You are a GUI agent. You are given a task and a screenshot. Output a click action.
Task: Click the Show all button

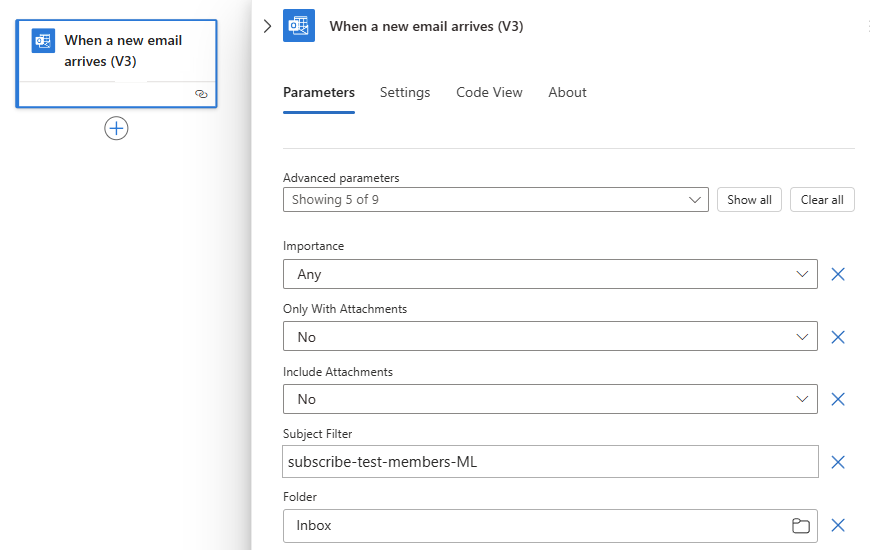coord(749,200)
